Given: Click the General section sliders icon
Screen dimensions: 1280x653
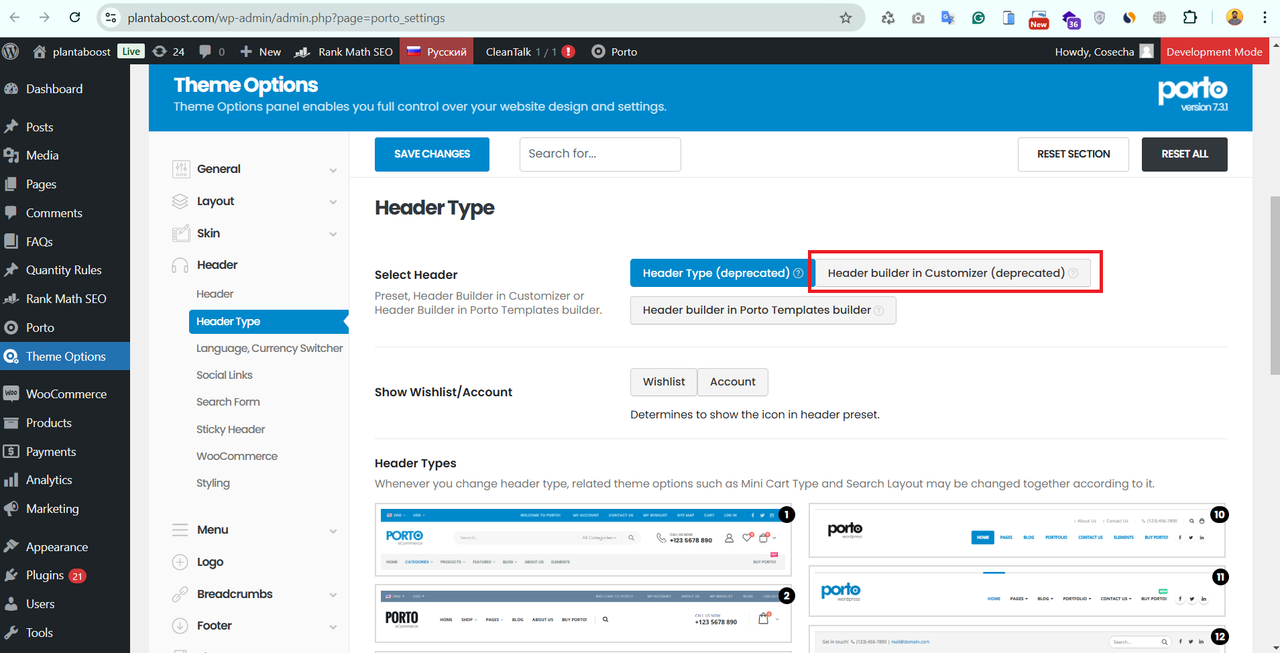Looking at the screenshot, I should click(180, 169).
